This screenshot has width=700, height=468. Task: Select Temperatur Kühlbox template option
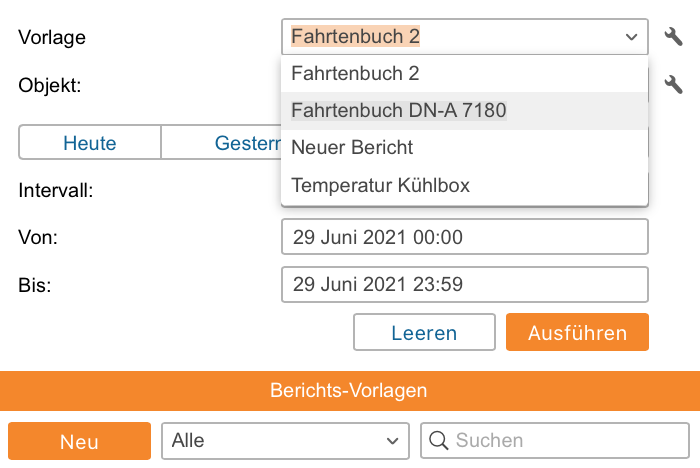[380, 185]
